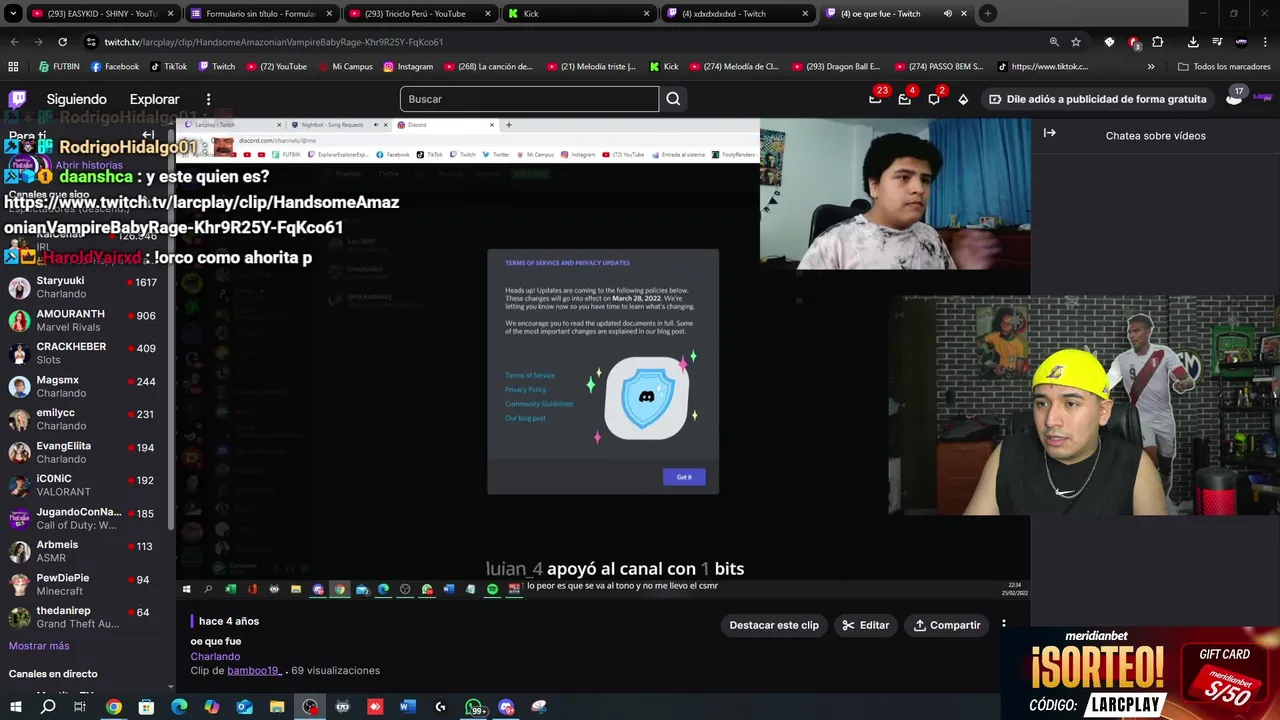Switch to the Triciclo Perú YouTube tab
The width and height of the screenshot is (1280, 720).
418,14
